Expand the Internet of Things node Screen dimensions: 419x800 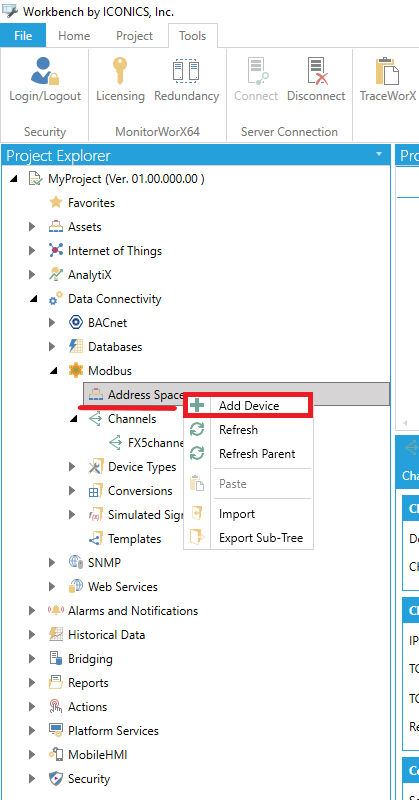(32, 251)
